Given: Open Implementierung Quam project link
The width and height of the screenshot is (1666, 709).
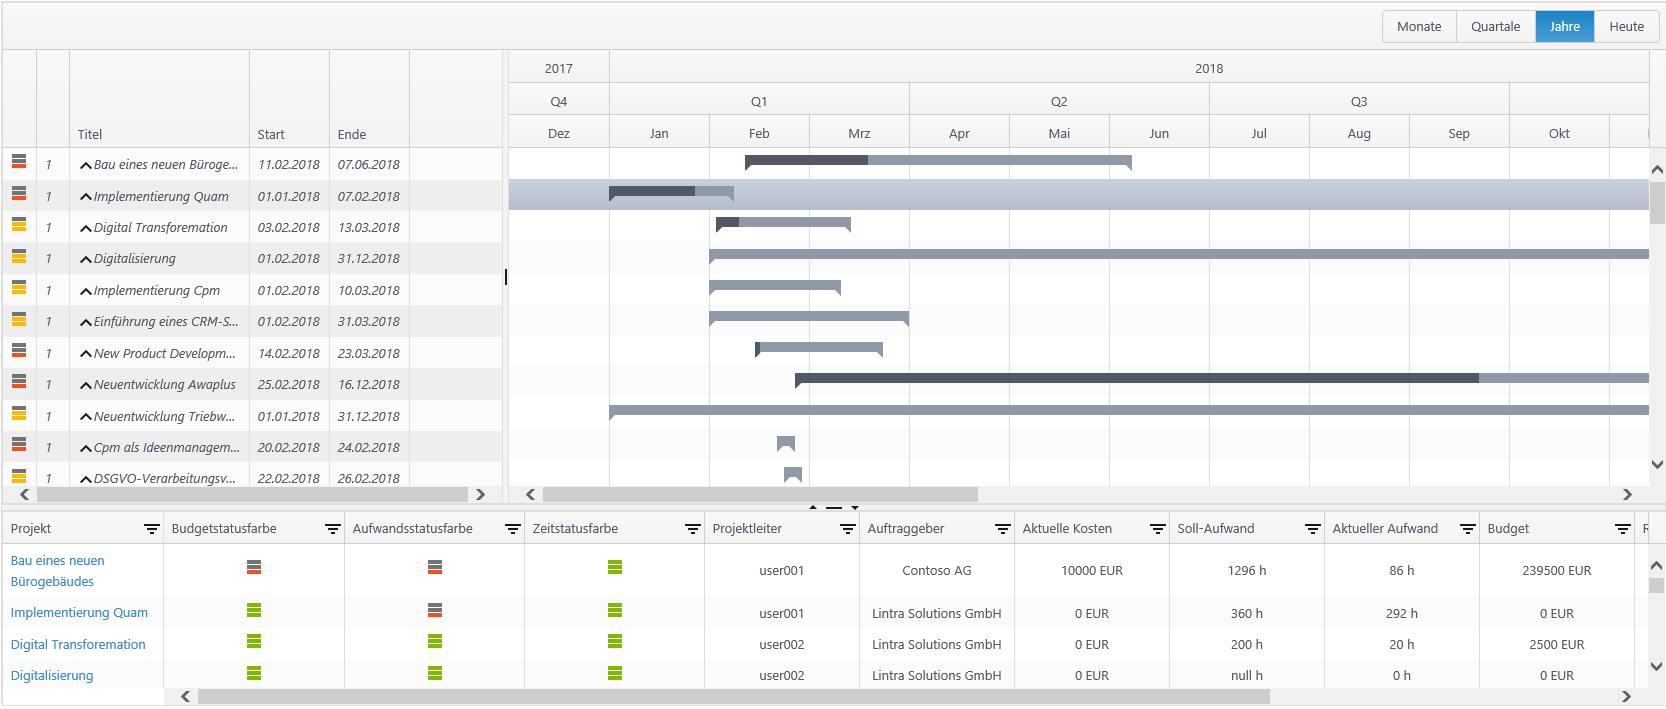Looking at the screenshot, I should pos(79,613).
